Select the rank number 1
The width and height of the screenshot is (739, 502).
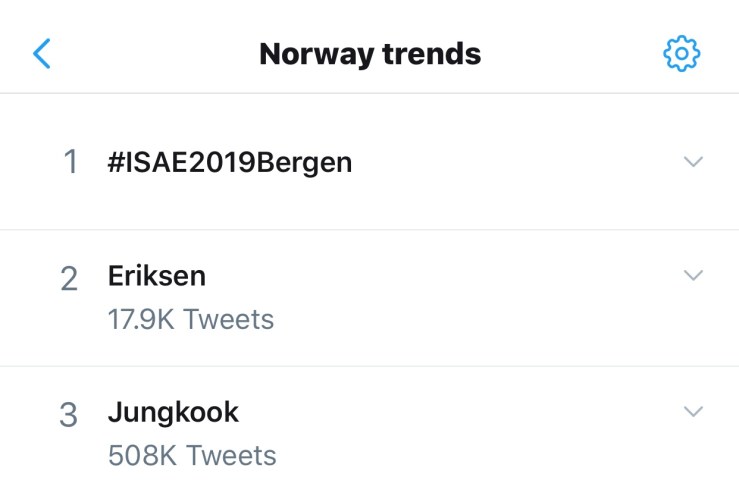click(x=70, y=162)
